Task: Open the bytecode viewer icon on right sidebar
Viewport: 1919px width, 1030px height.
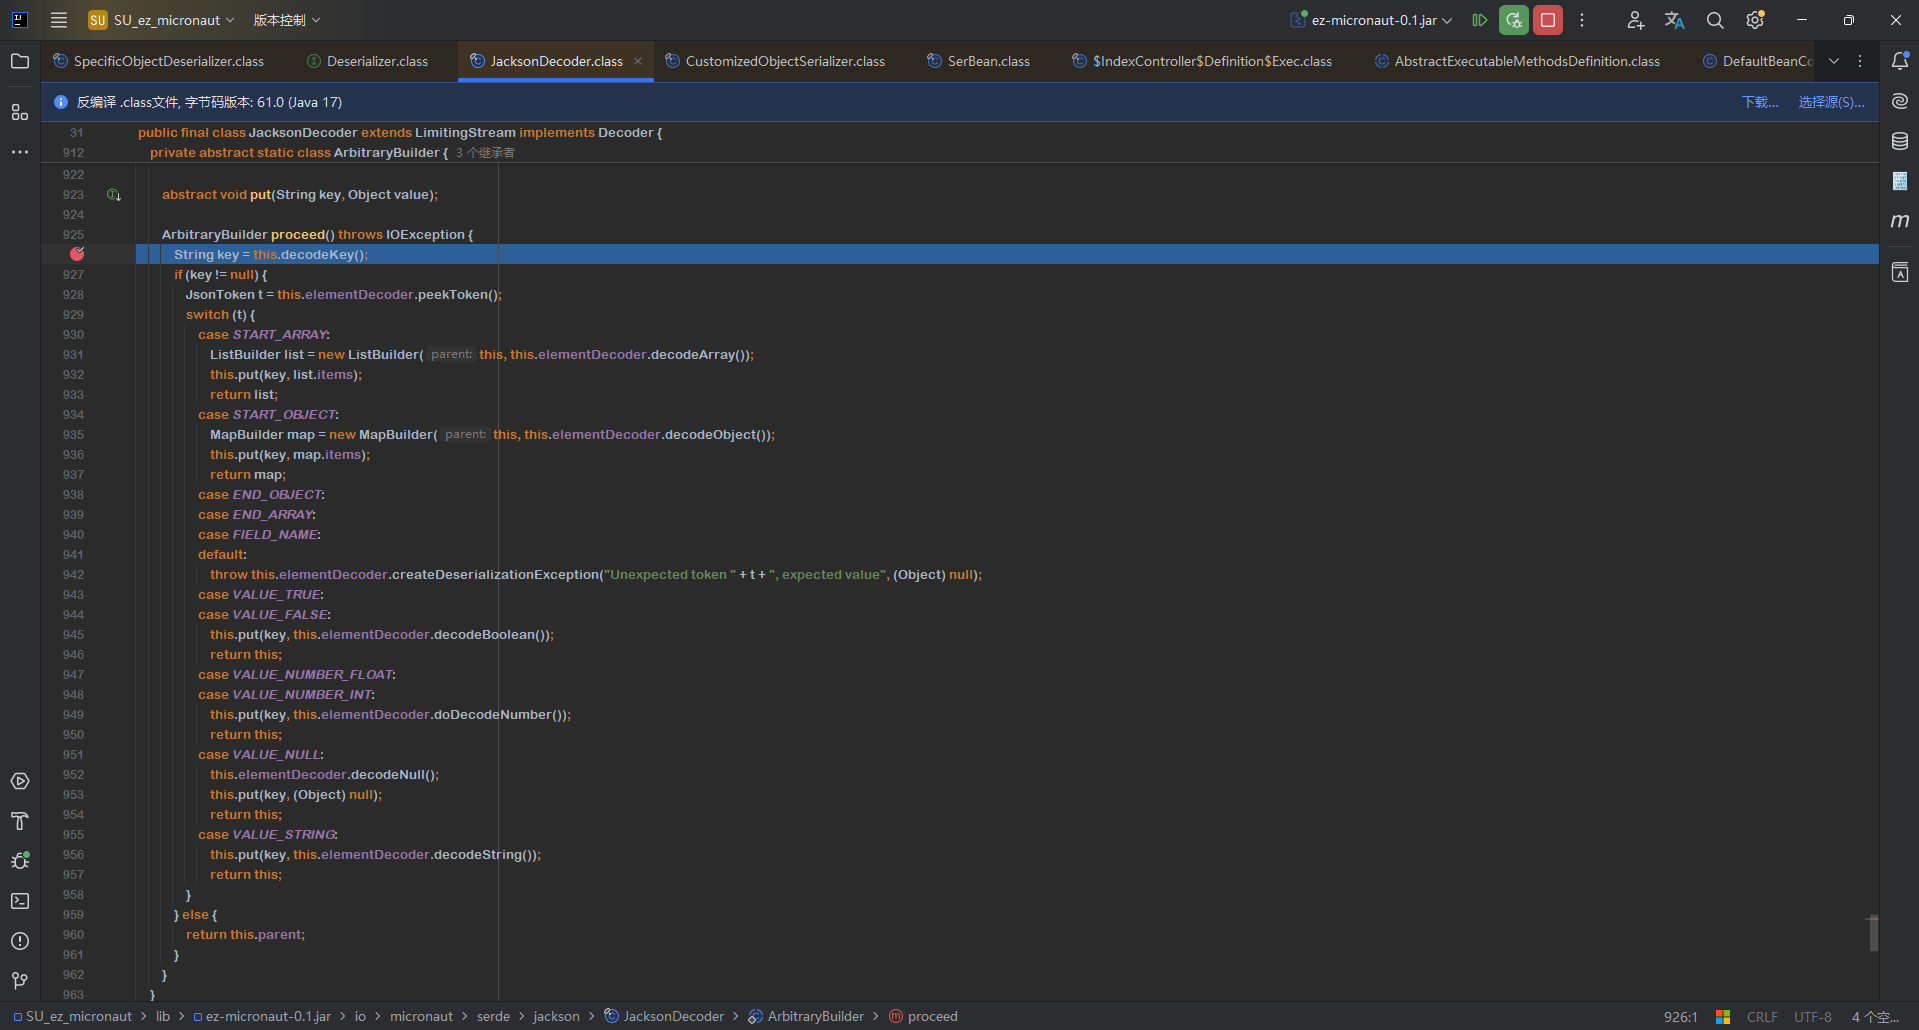Action: click(x=1900, y=181)
